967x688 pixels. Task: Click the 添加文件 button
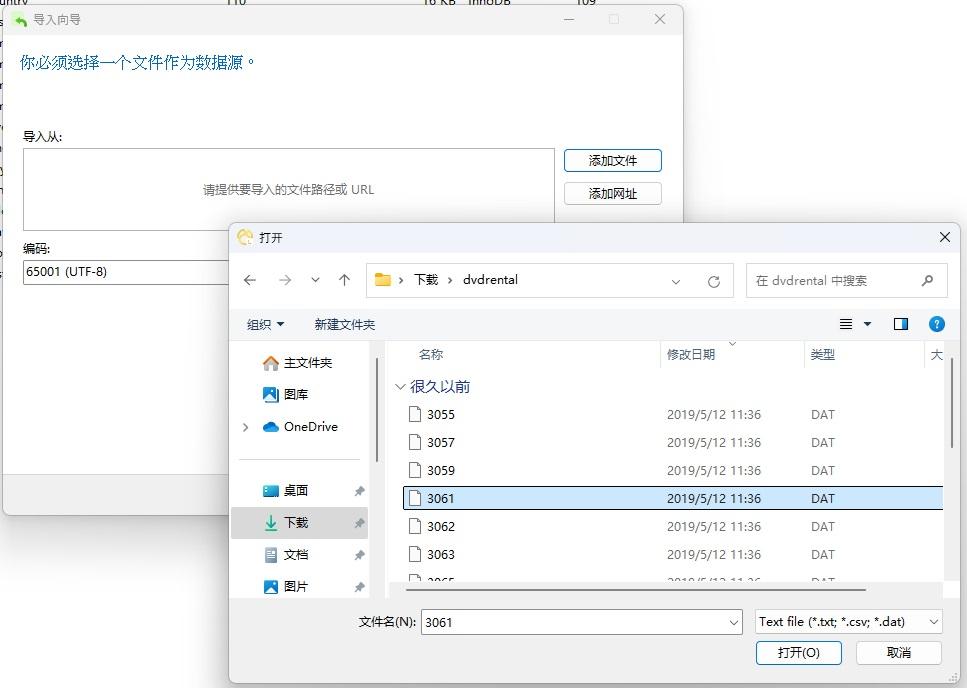[612, 160]
